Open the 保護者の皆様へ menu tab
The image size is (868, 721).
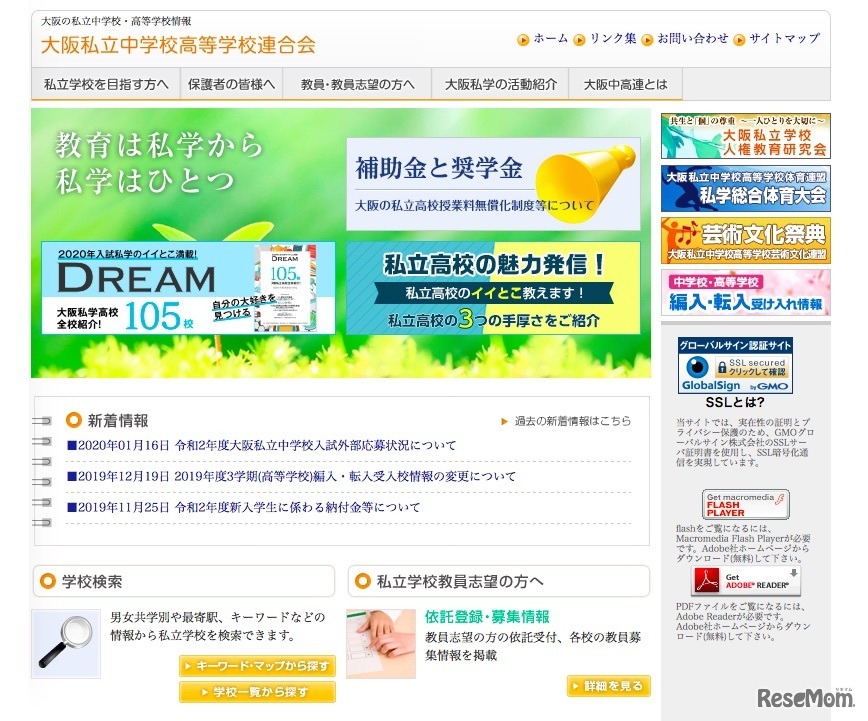[231, 84]
